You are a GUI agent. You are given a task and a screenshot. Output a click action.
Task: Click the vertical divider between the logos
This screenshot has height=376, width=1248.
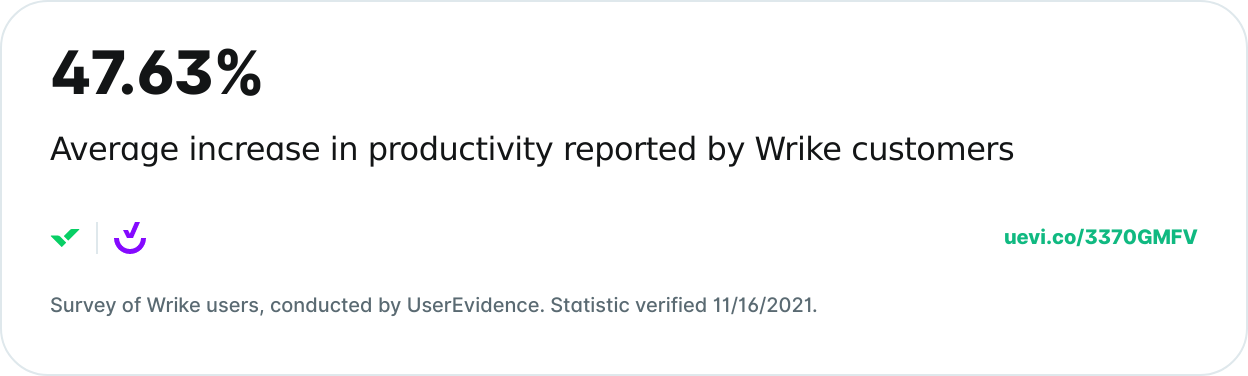[x=97, y=238]
